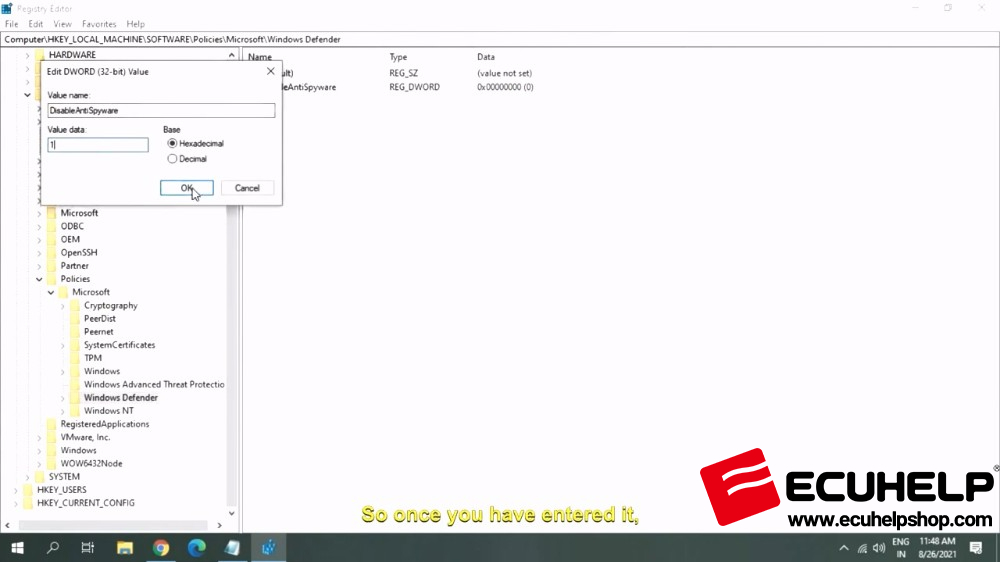1000x562 pixels.
Task: Open the notification center icon
Action: [x=976, y=548]
